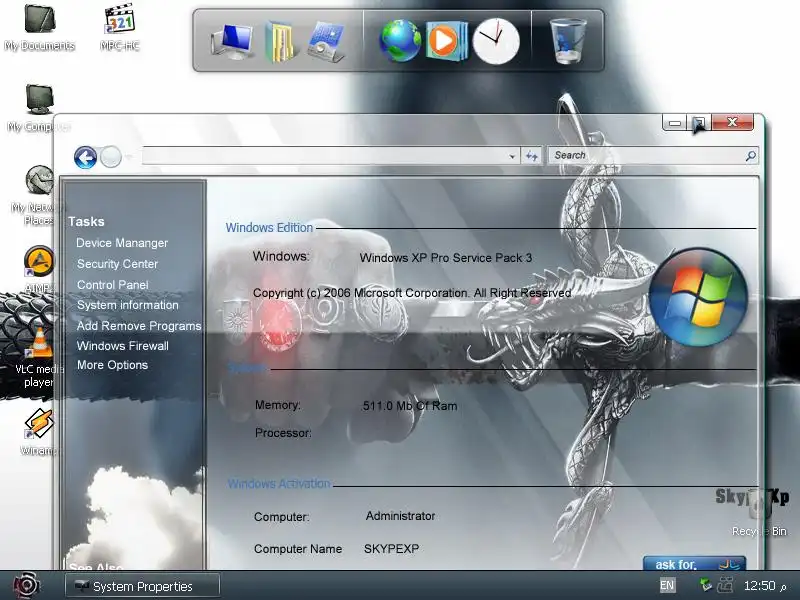
Task: Click the EN language indicator
Action: (x=667, y=585)
